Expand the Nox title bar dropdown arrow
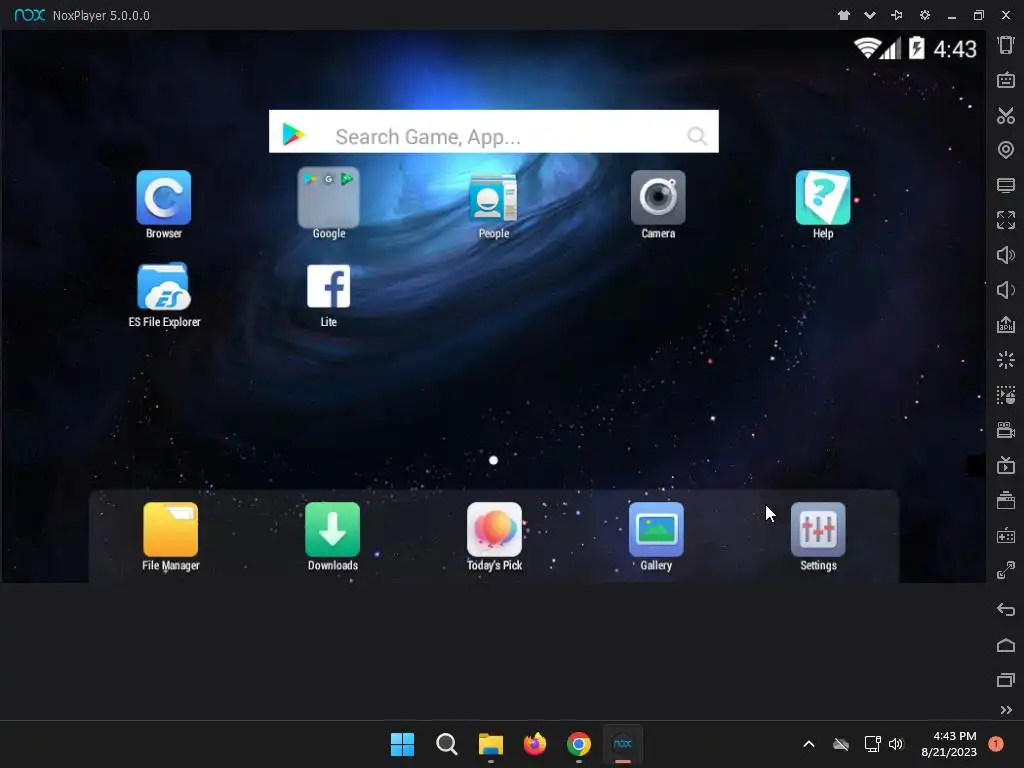The width and height of the screenshot is (1024, 768). tap(870, 15)
